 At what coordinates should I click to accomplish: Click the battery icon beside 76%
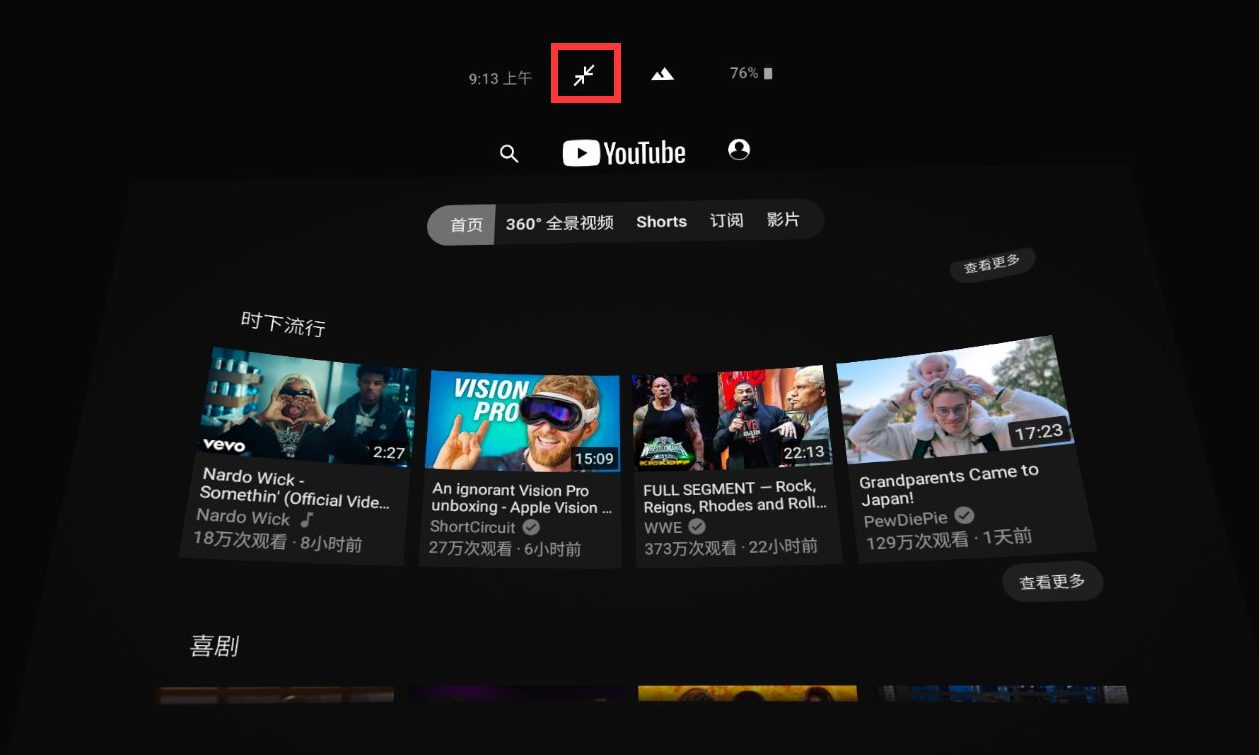coord(768,73)
